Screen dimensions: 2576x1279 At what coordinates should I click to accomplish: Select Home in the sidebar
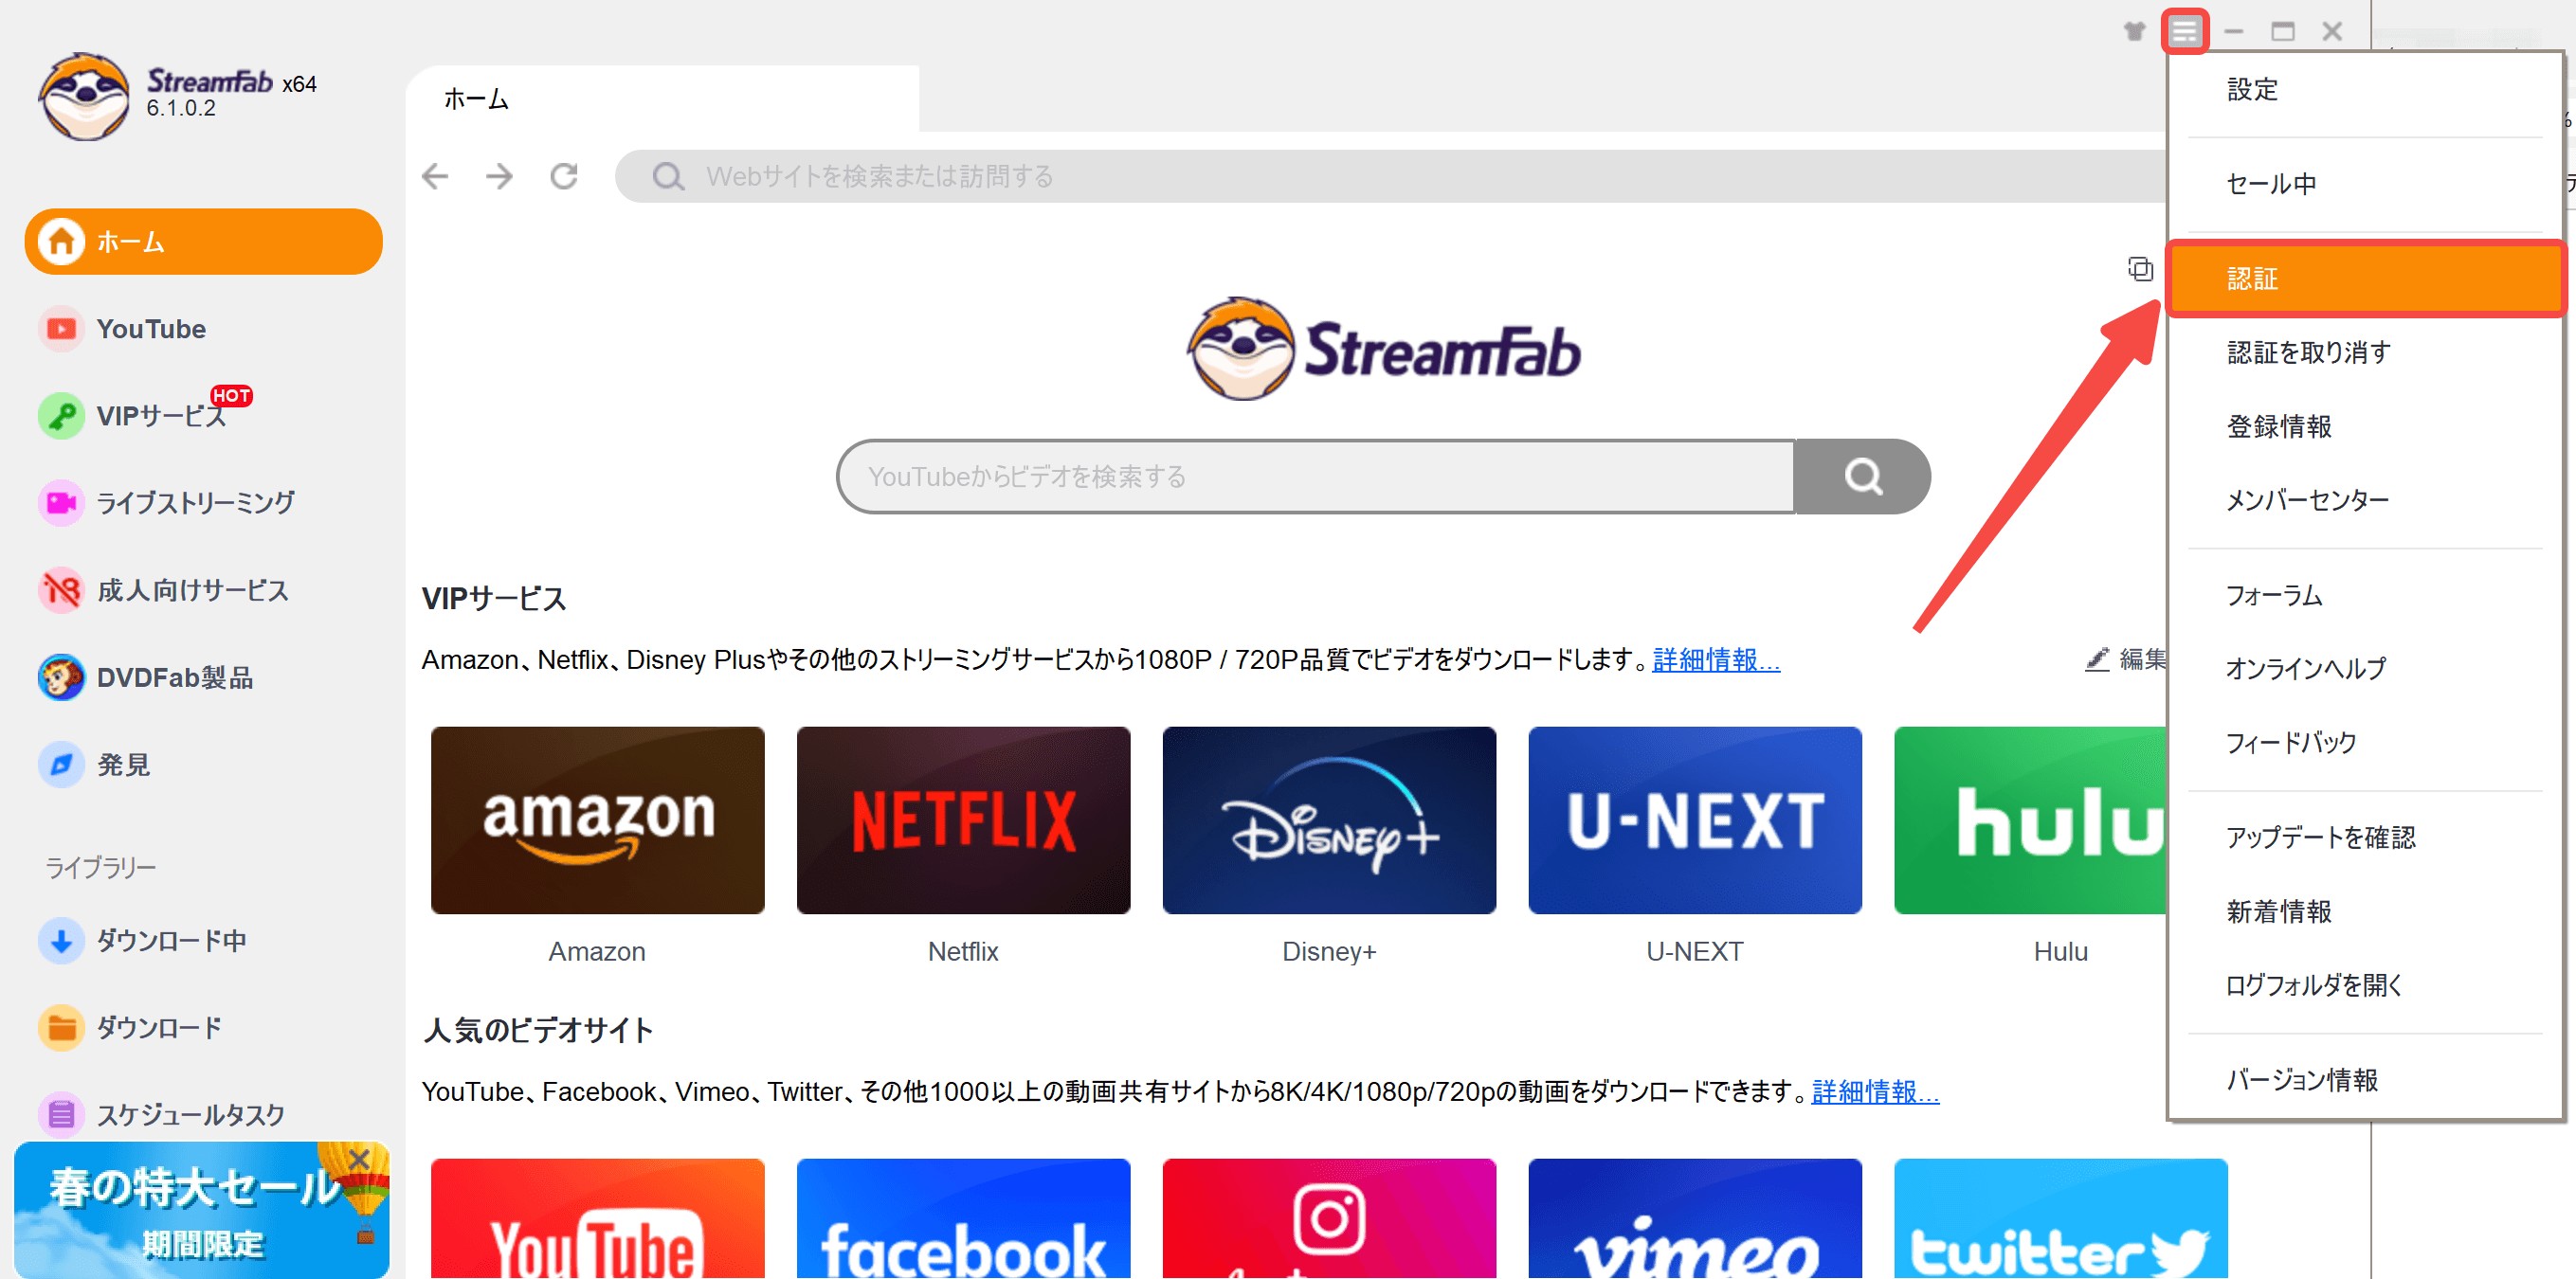coord(203,242)
